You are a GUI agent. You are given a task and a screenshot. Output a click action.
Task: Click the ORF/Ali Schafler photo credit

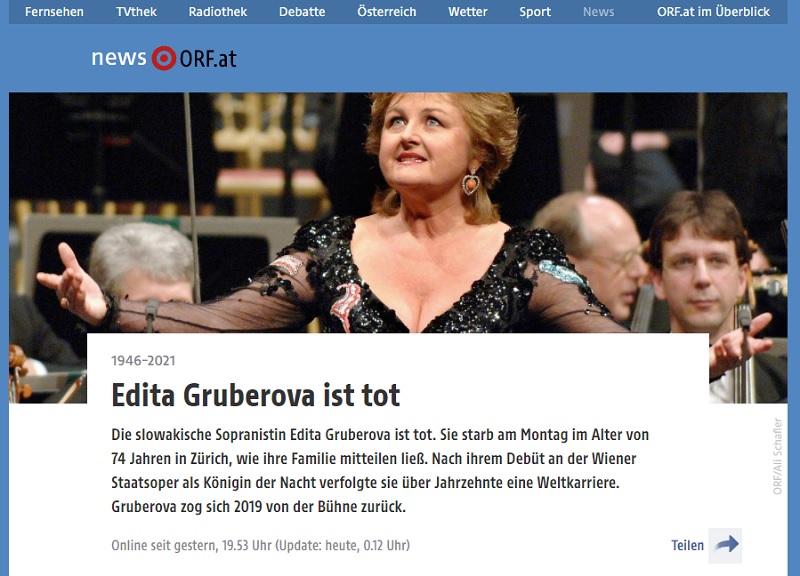click(778, 456)
